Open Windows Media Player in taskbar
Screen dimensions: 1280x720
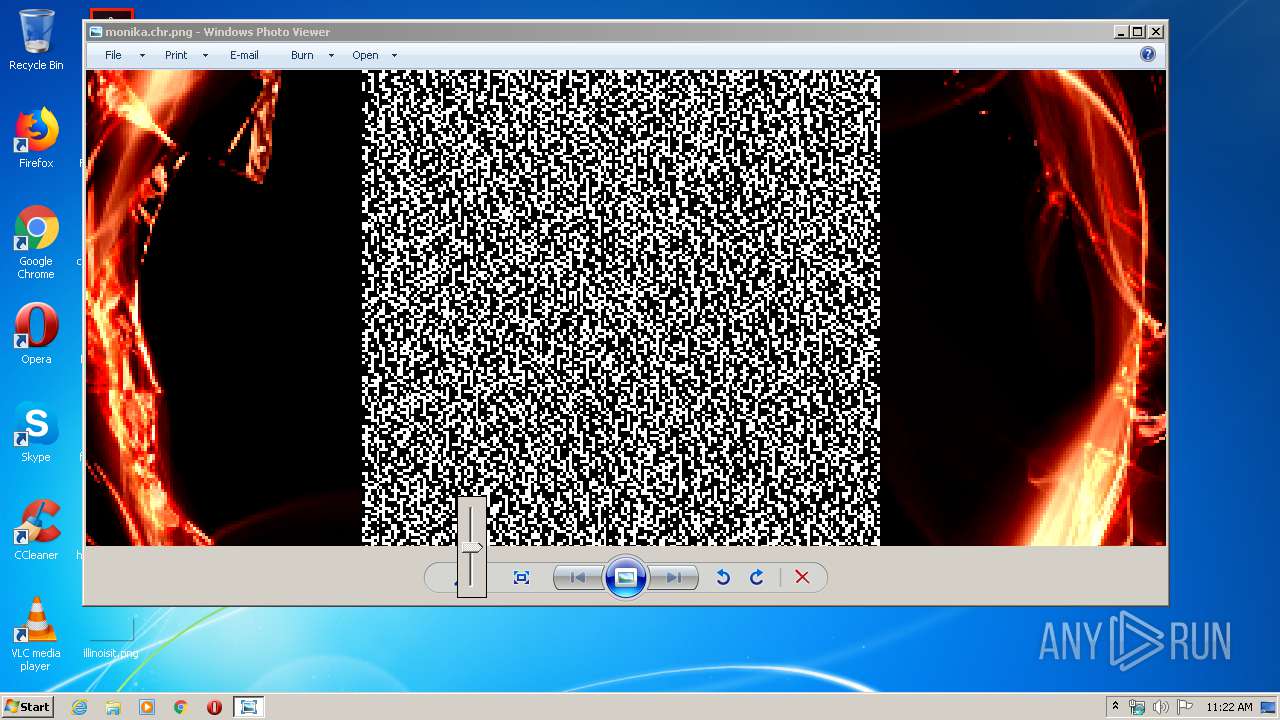[x=147, y=707]
